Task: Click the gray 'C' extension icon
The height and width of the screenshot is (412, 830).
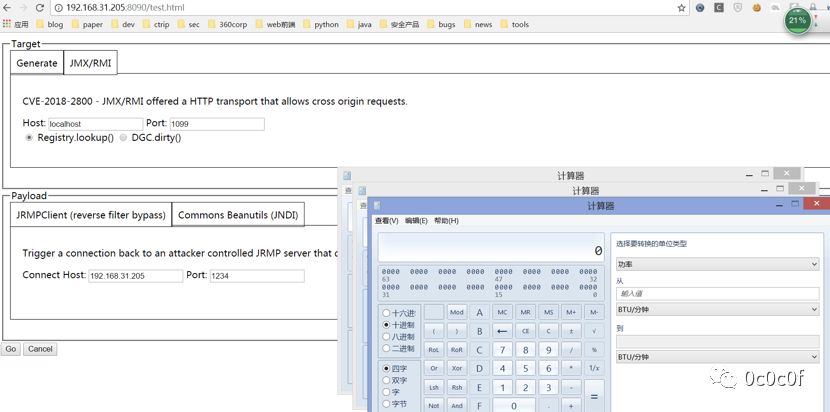Action: 718,8
